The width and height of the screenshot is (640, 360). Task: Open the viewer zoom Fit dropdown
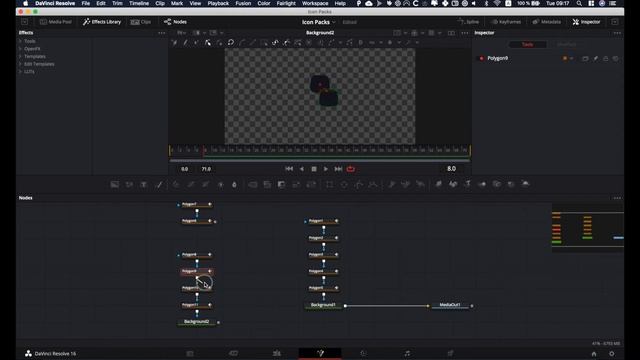tap(181, 33)
